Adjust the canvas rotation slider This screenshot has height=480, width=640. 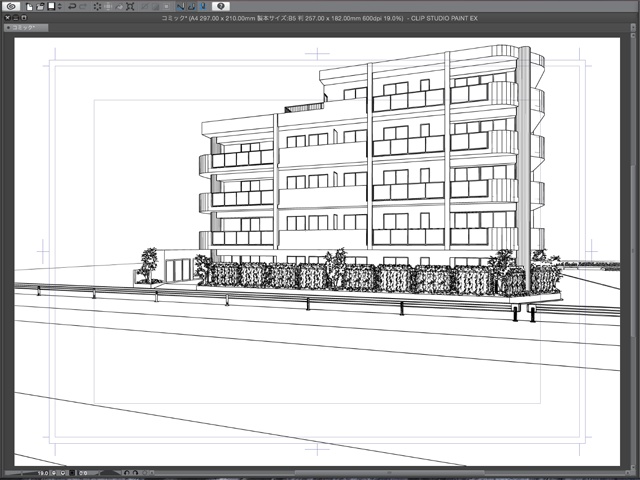click(109, 473)
